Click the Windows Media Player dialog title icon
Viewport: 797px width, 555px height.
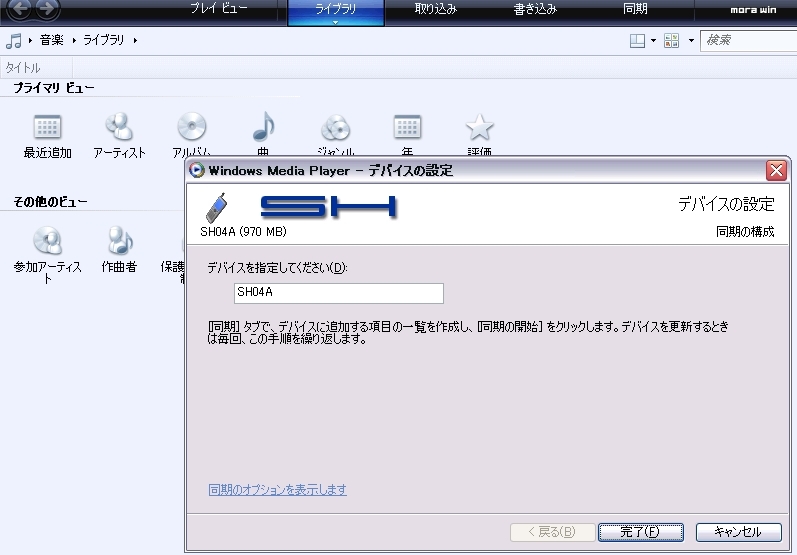197,170
